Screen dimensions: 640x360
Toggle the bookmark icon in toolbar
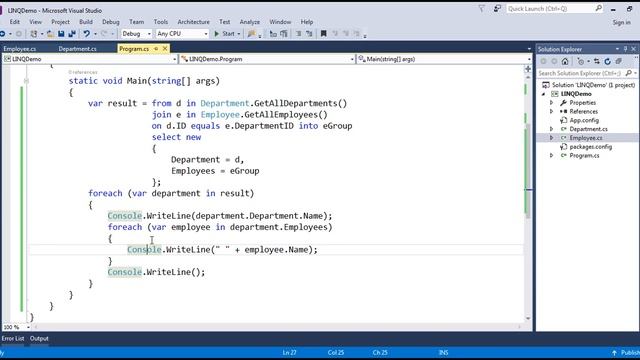(323, 34)
